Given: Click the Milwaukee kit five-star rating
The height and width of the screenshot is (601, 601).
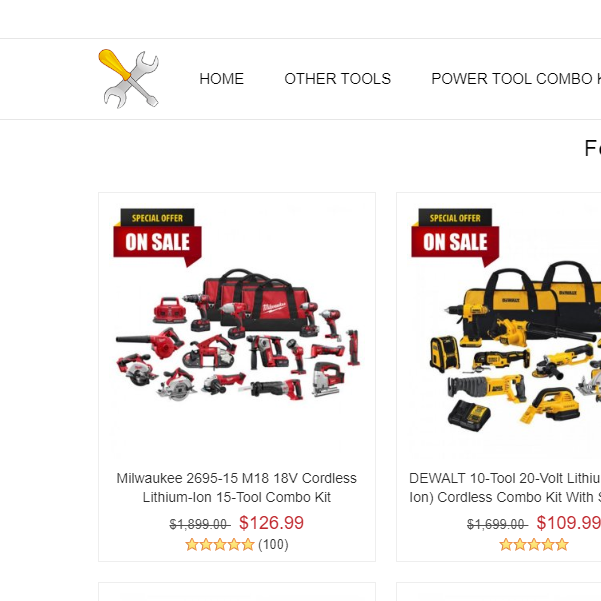Looking at the screenshot, I should point(220,544).
